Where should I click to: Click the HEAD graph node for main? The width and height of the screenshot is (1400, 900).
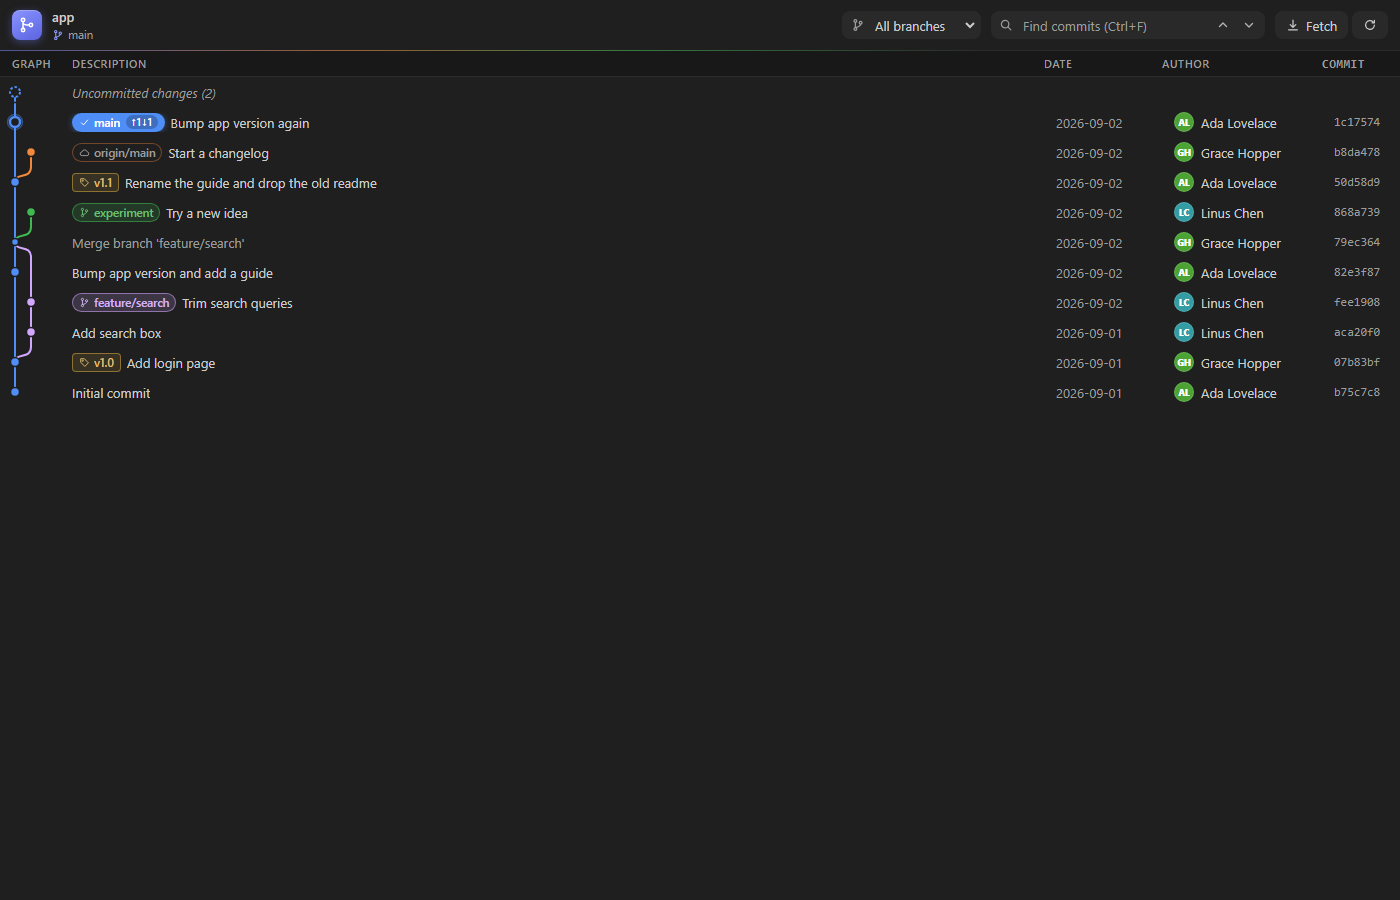click(x=15, y=122)
